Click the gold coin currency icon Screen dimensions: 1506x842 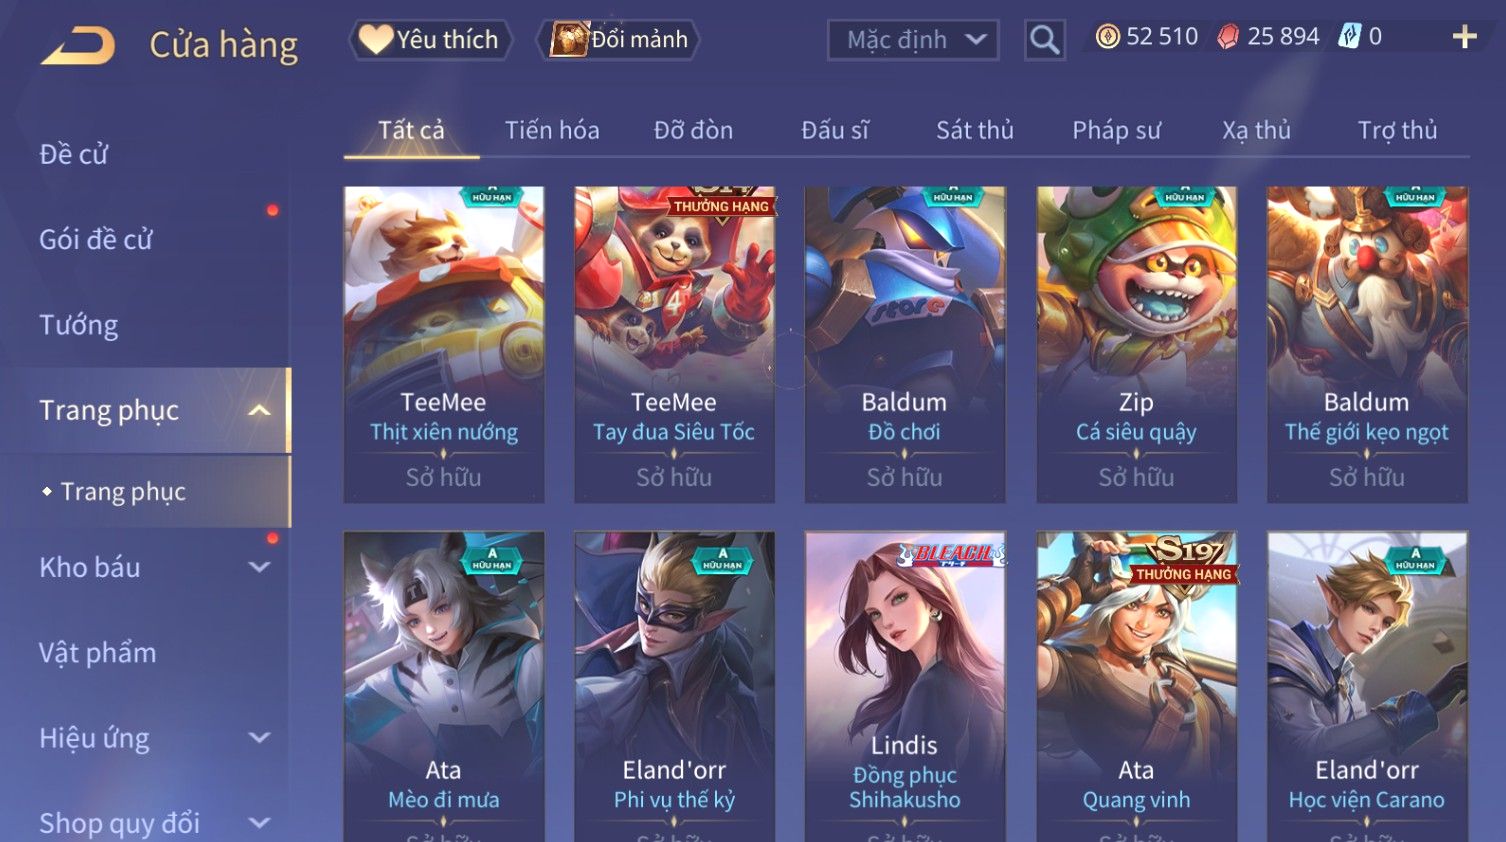1107,37
